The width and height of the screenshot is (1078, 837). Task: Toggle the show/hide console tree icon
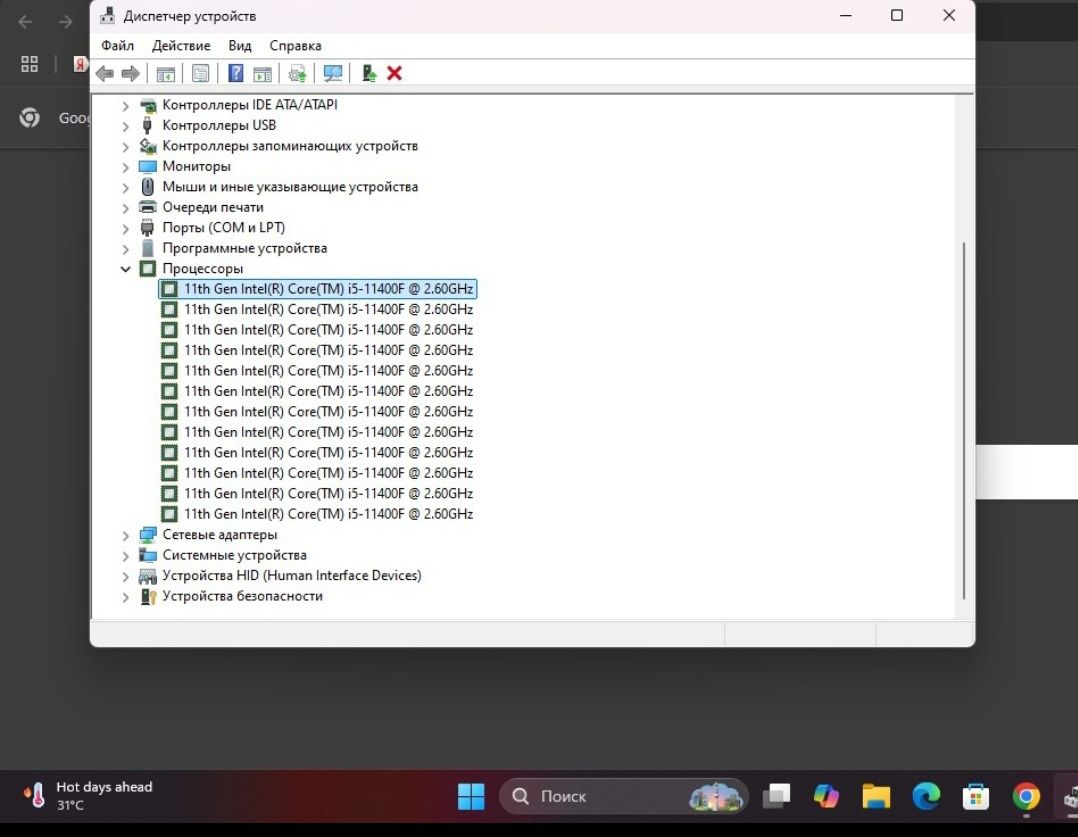(166, 74)
